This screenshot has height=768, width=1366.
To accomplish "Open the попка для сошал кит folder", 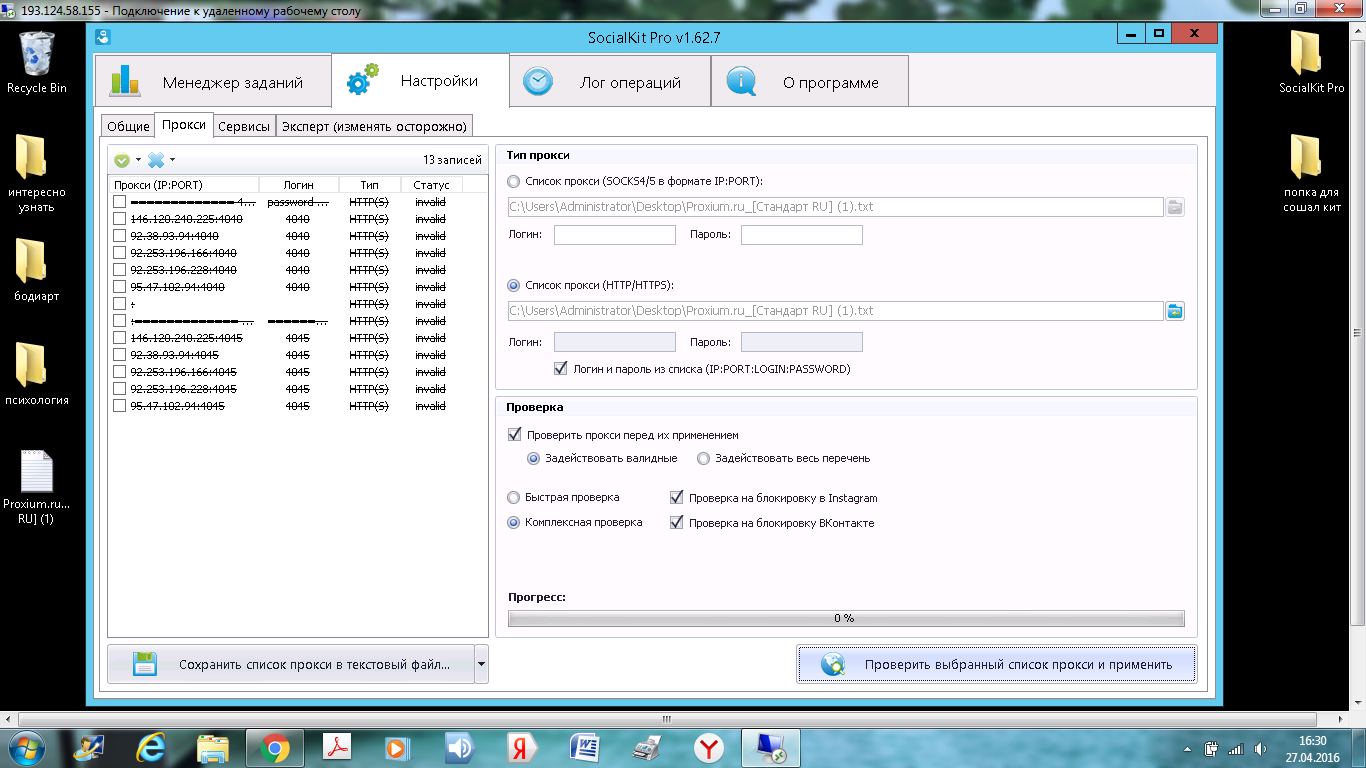I will click(1311, 173).
